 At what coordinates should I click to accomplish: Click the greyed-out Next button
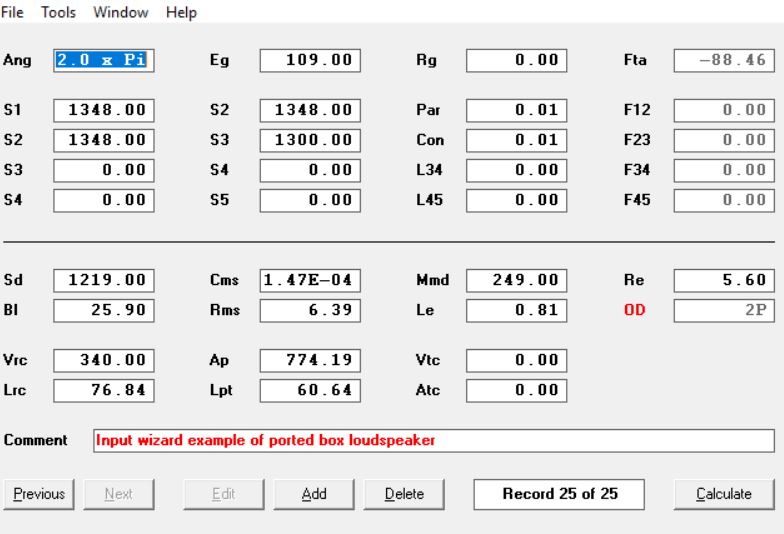[x=119, y=494]
